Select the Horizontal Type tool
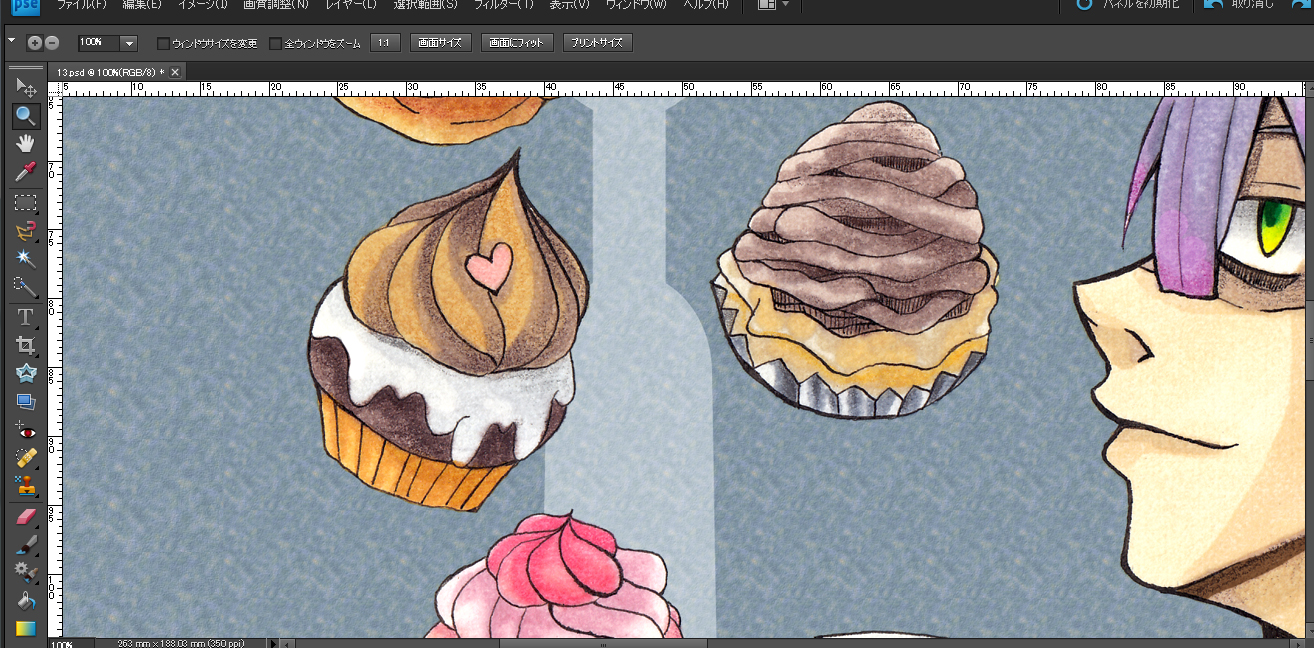Image resolution: width=1314 pixels, height=648 pixels. [x=26, y=317]
